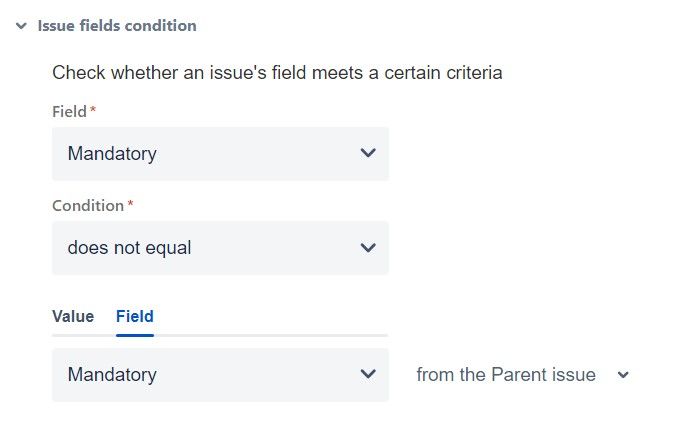The width and height of the screenshot is (679, 439).
Task: Click the Mandatory text in the top selector
Action: (x=112, y=154)
